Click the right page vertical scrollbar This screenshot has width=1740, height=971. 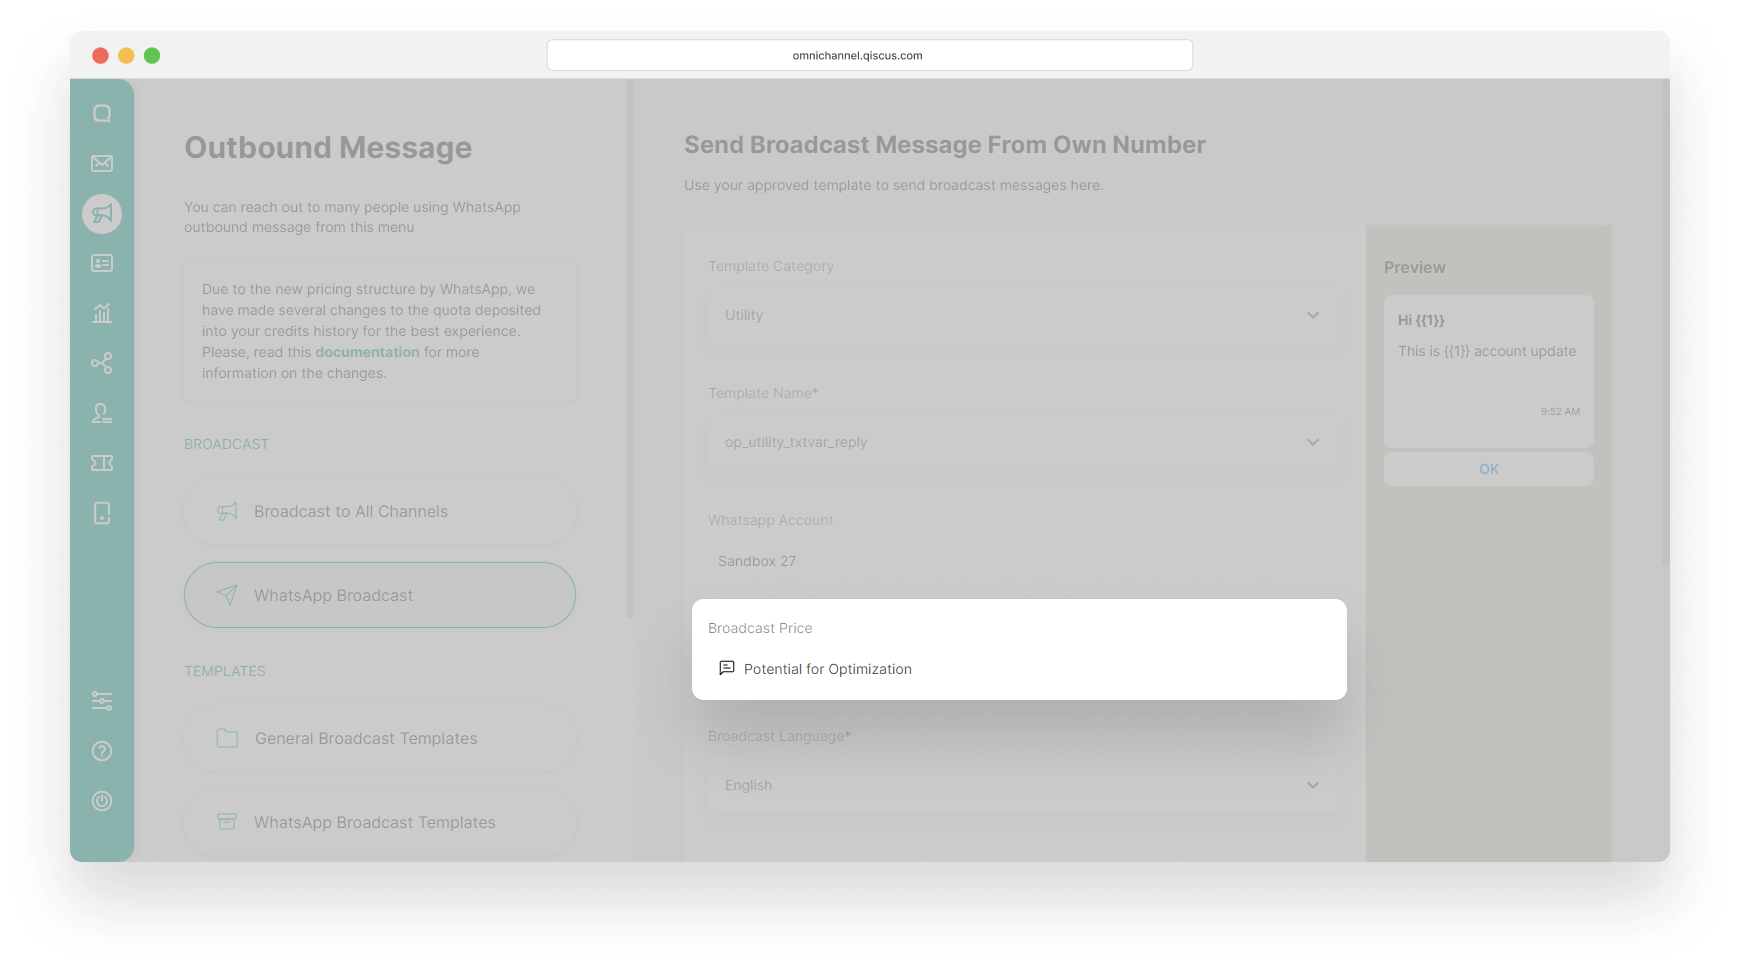(1665, 322)
